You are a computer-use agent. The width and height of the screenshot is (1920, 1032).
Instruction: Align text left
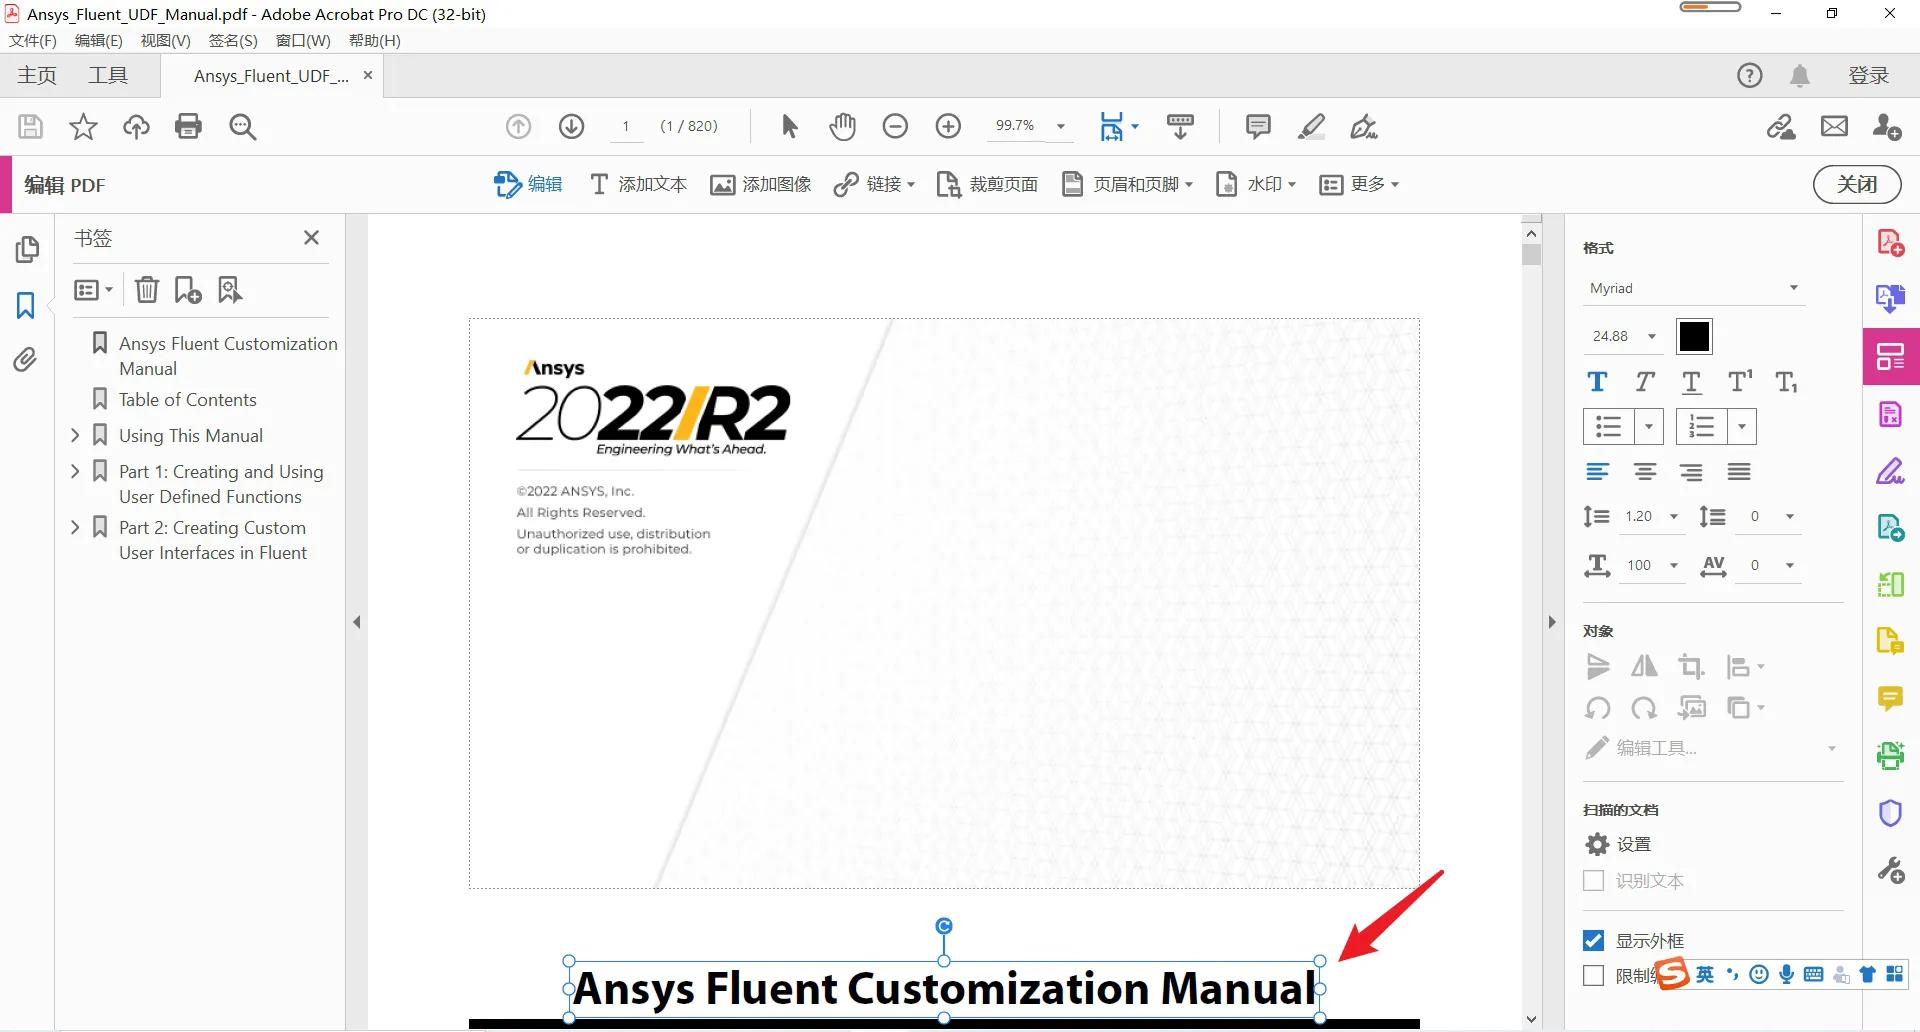[x=1598, y=472]
